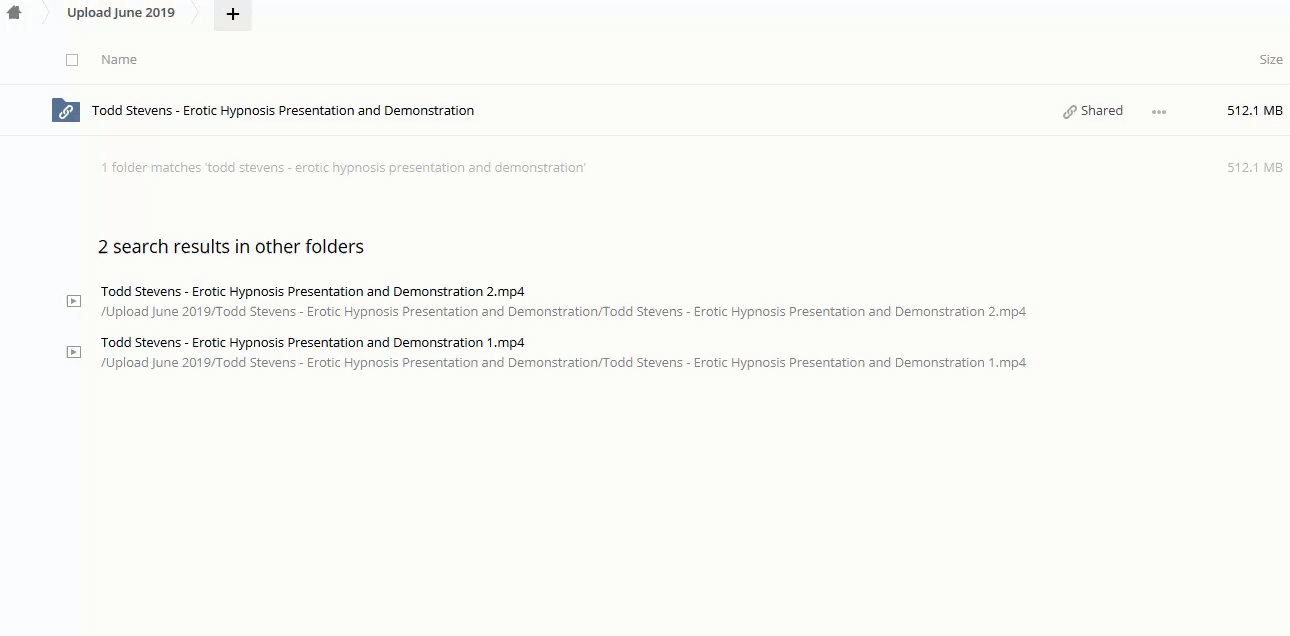Viewport: 1290px width, 636px height.
Task: Open the three-dot actions menu for the folder
Action: click(1159, 111)
